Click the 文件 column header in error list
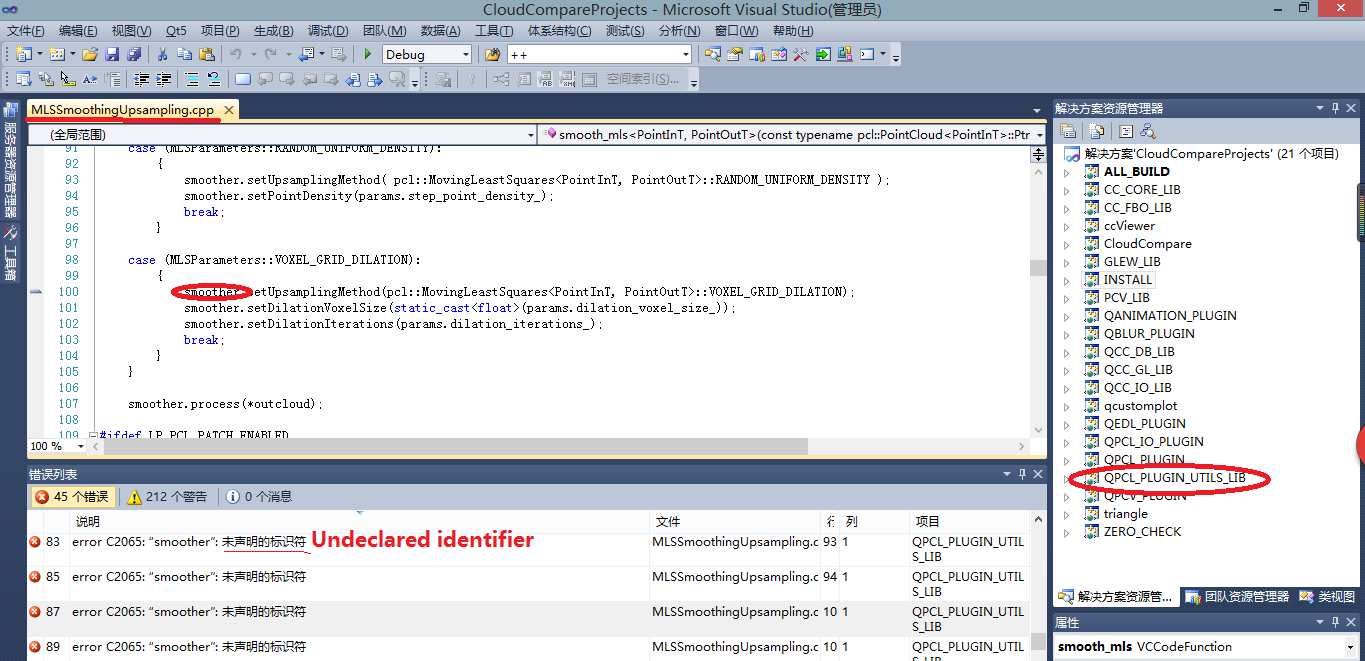 coord(668,521)
